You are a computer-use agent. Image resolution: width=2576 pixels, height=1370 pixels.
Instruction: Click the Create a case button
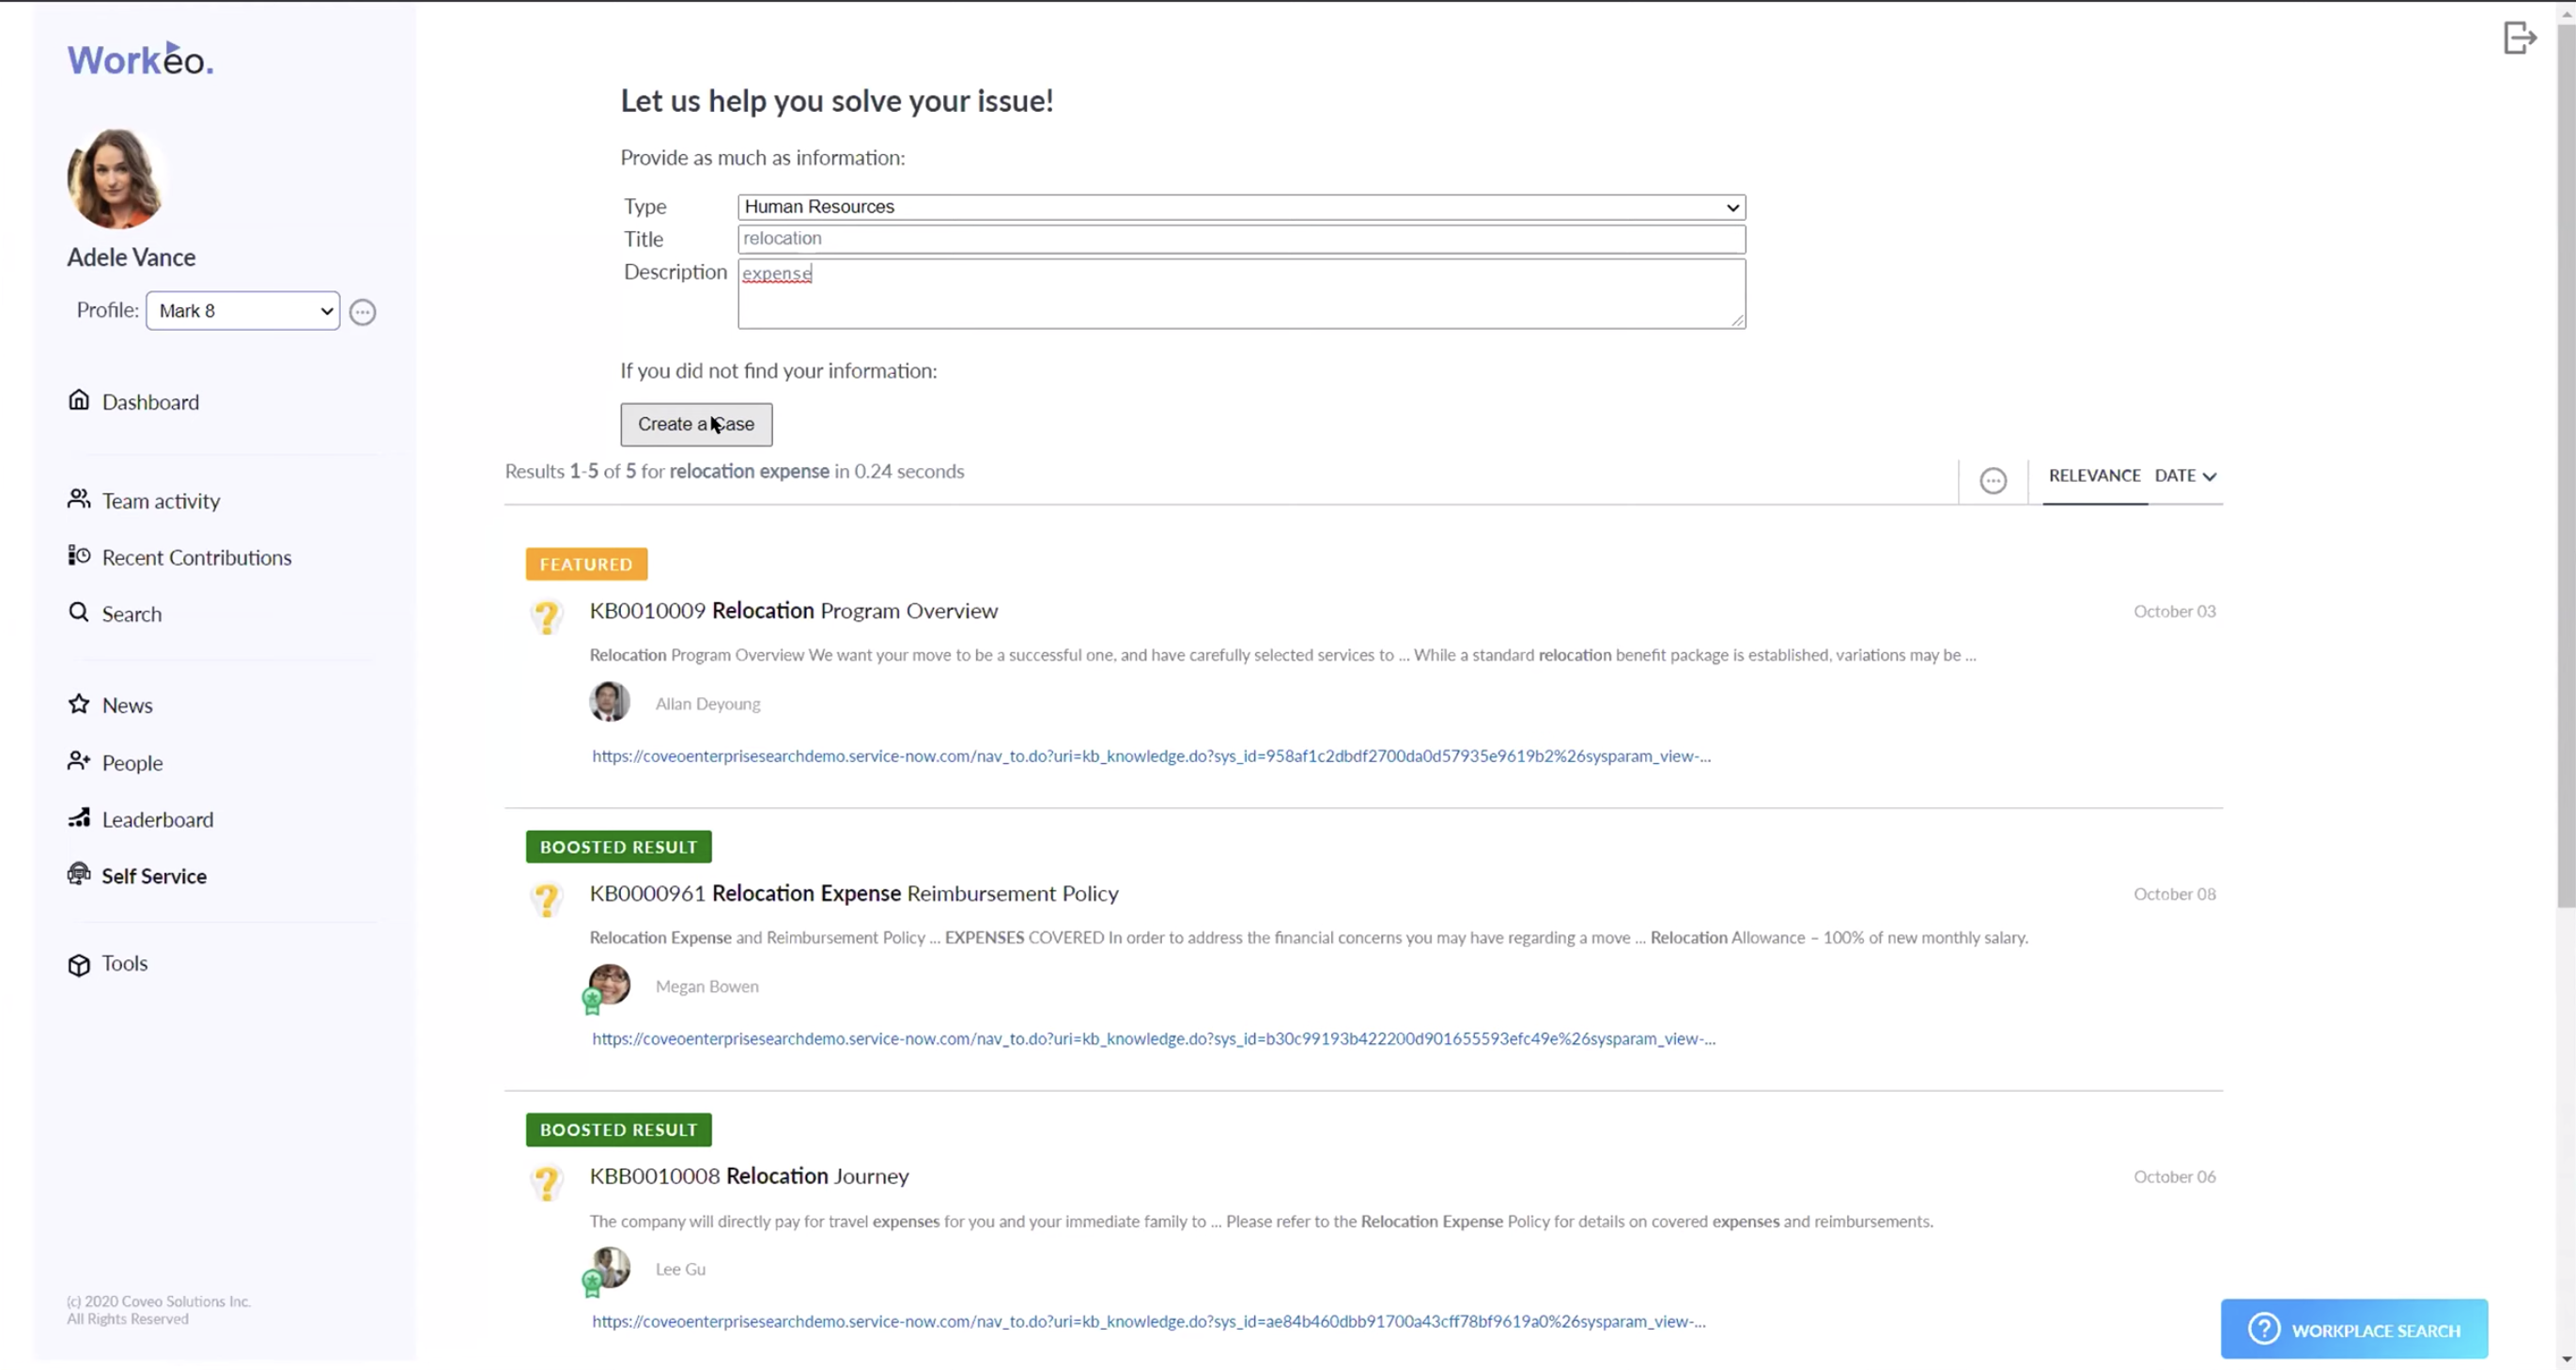click(x=696, y=424)
